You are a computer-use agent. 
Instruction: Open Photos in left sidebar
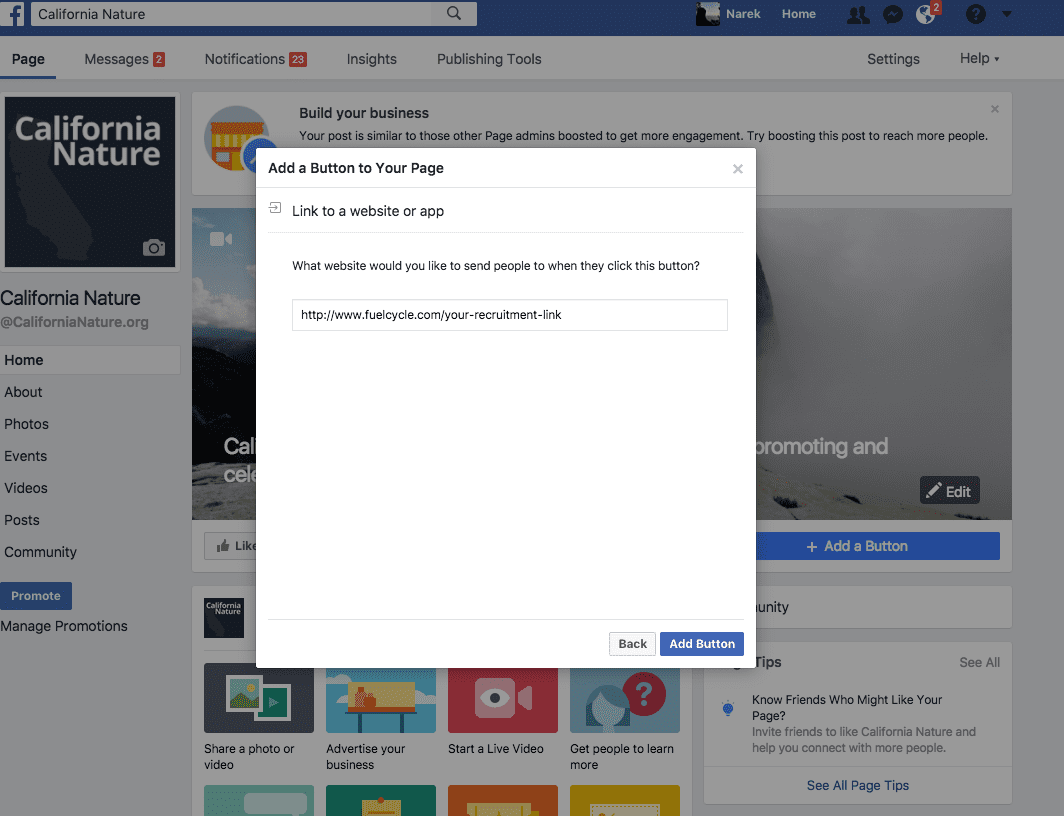pos(26,424)
